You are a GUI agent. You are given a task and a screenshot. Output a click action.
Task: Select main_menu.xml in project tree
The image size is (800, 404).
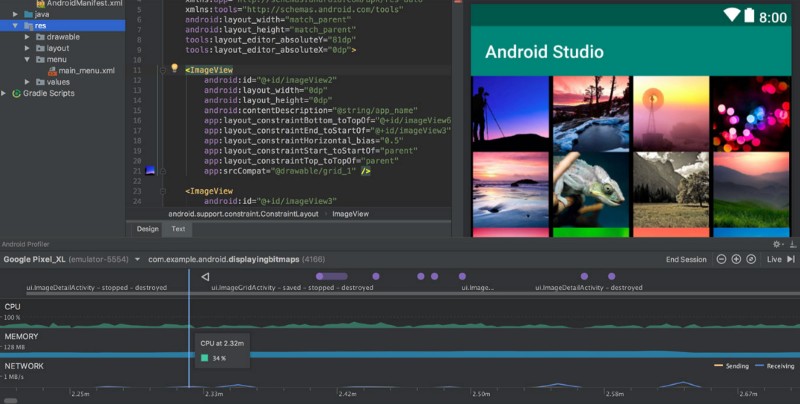tap(86, 71)
